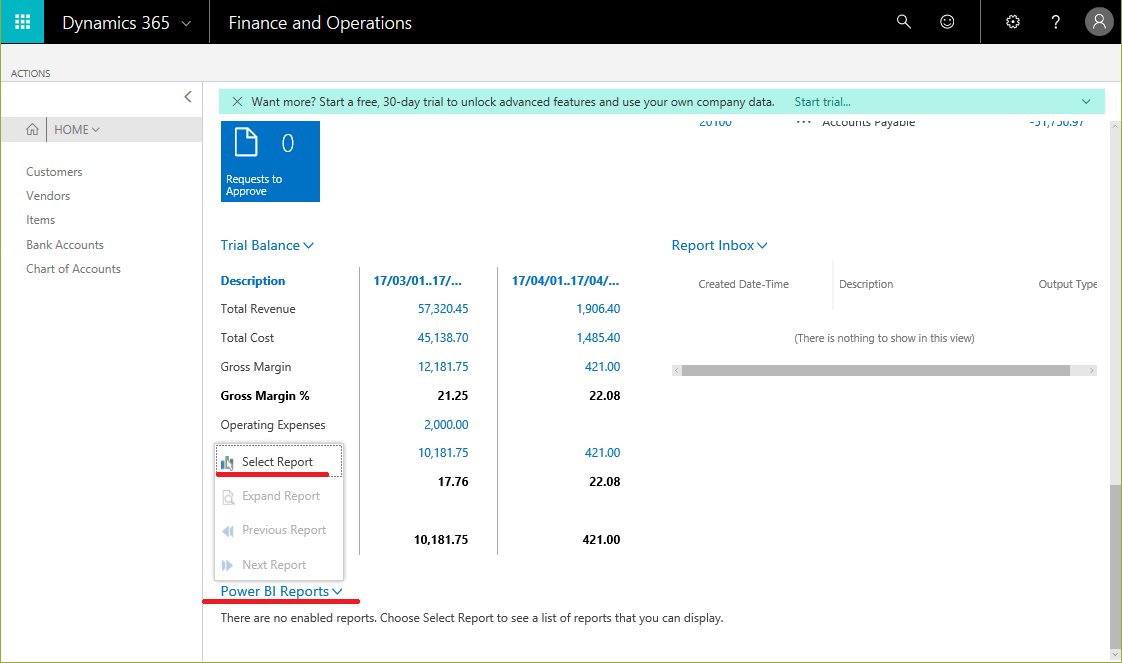Click Total Cost value 1,485.40
Viewport: 1122px width, 663px height.
(x=598, y=338)
